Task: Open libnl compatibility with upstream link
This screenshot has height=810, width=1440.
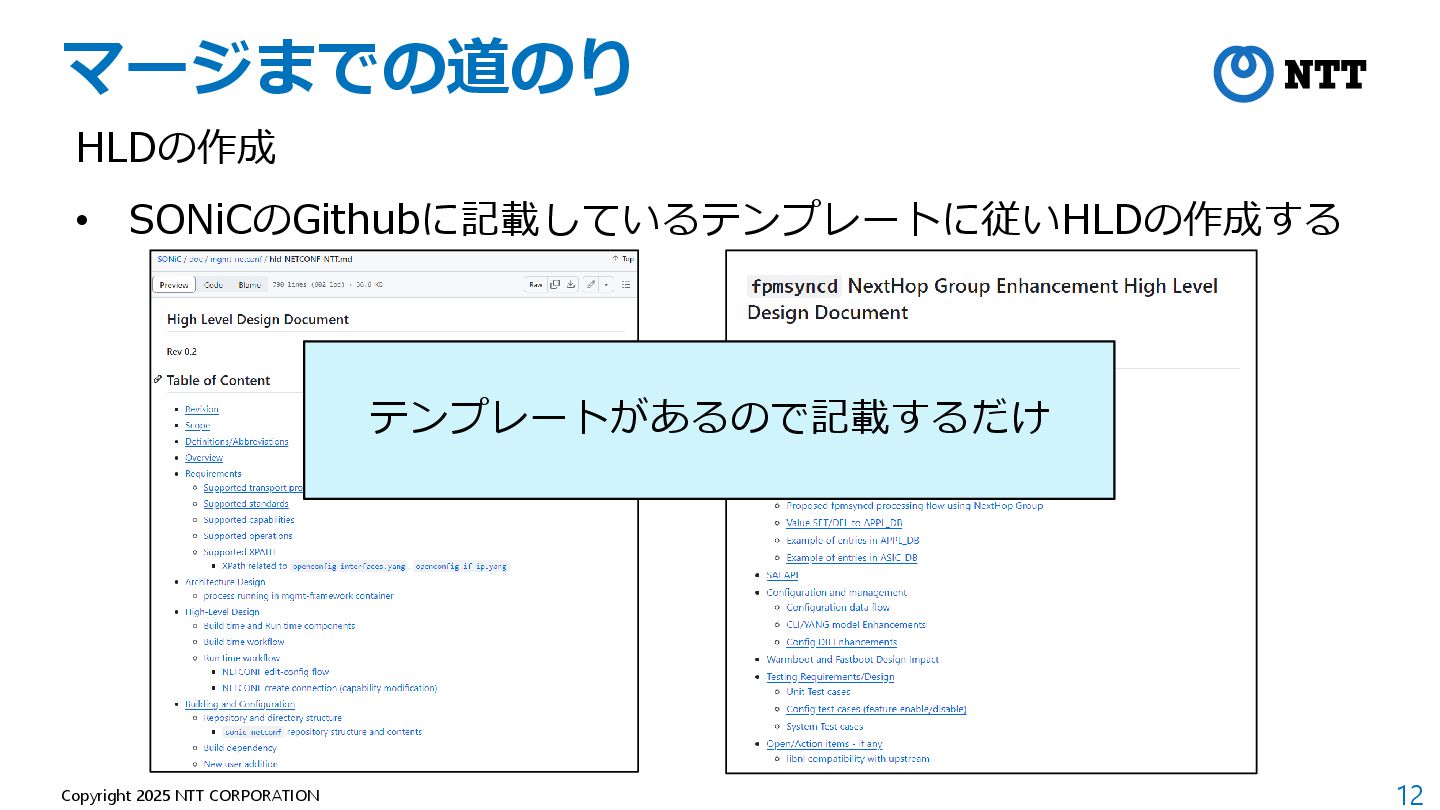Action: coord(857,759)
